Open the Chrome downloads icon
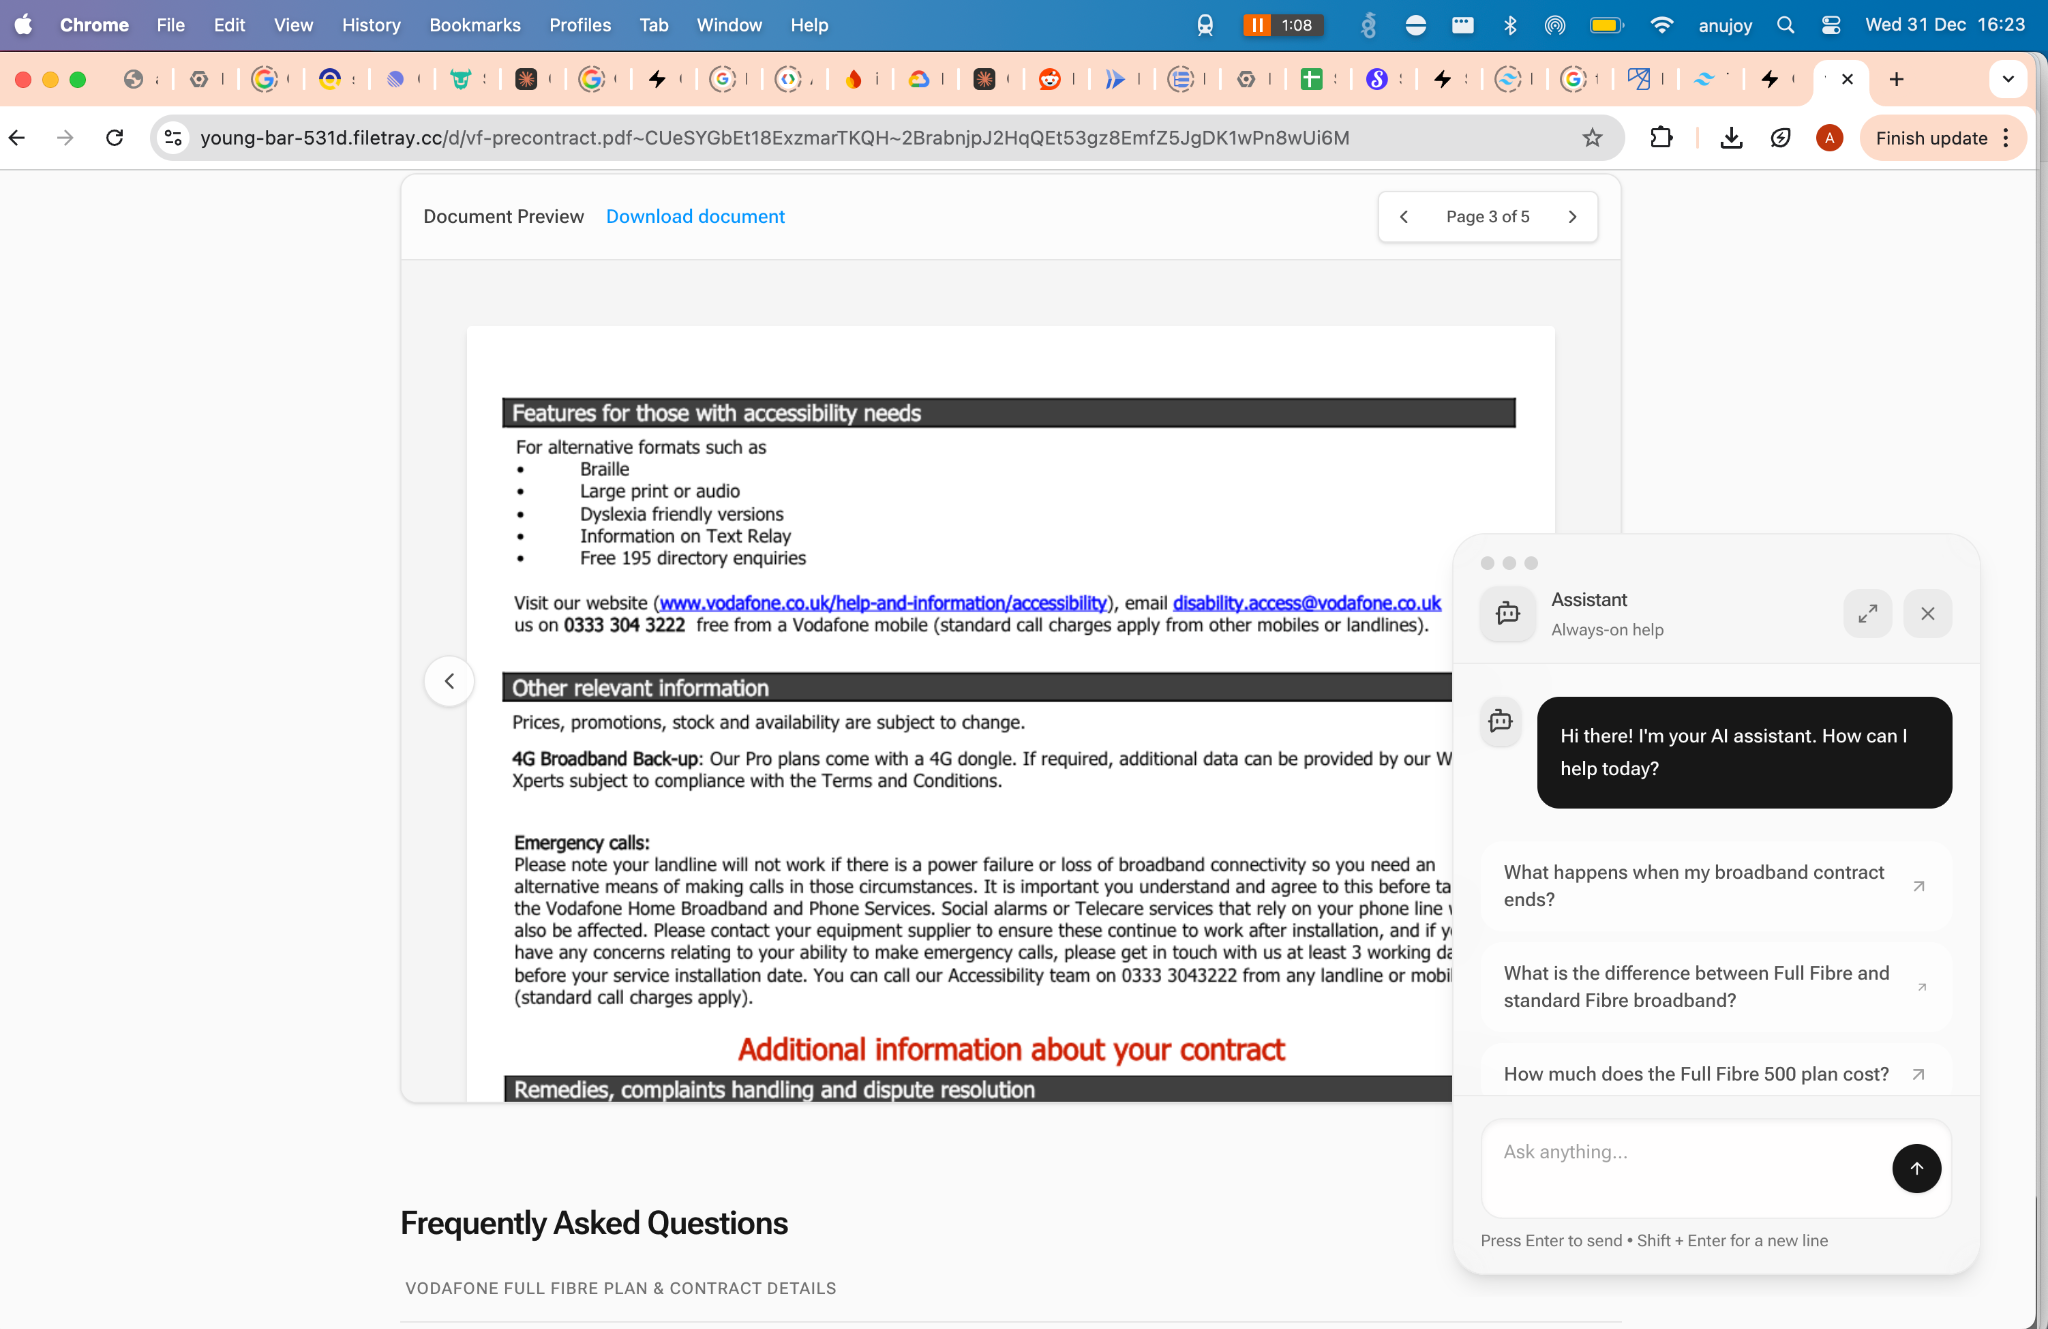Viewport: 2048px width, 1329px height. coord(1731,138)
